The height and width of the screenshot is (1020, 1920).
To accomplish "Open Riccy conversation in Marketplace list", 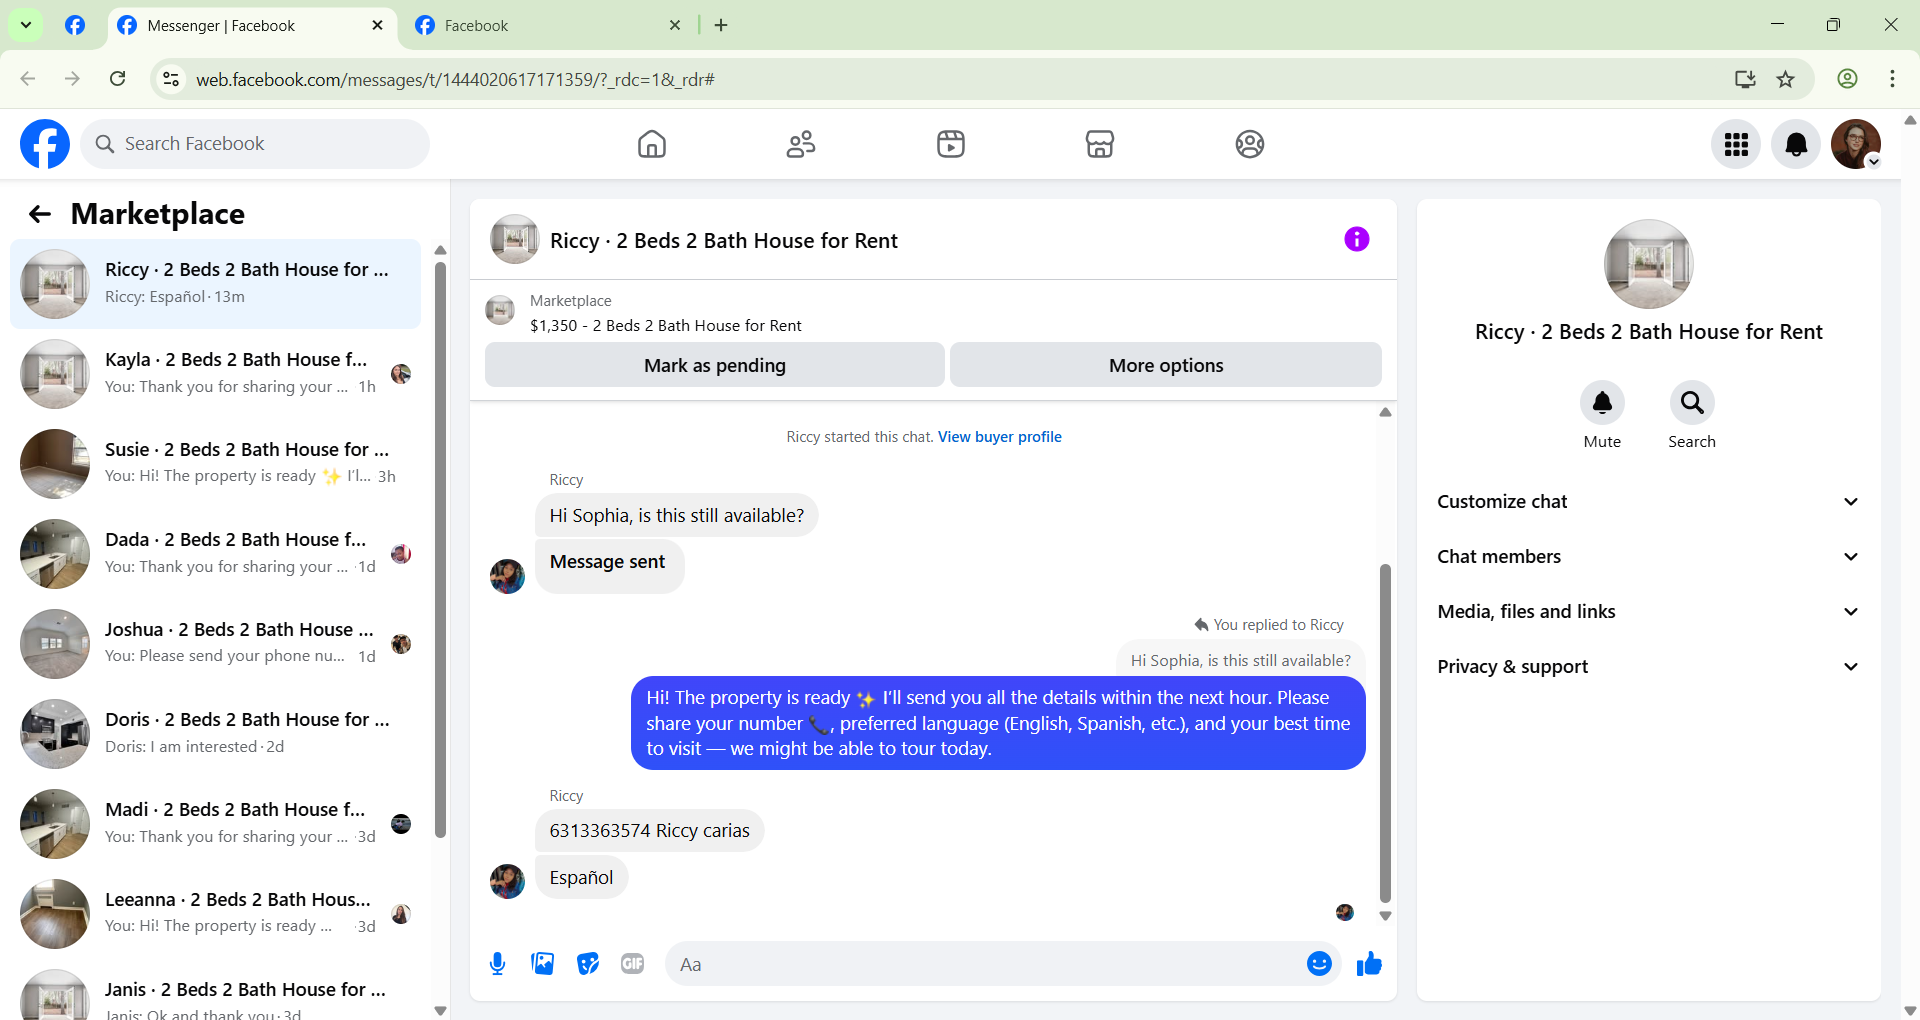I will point(215,284).
